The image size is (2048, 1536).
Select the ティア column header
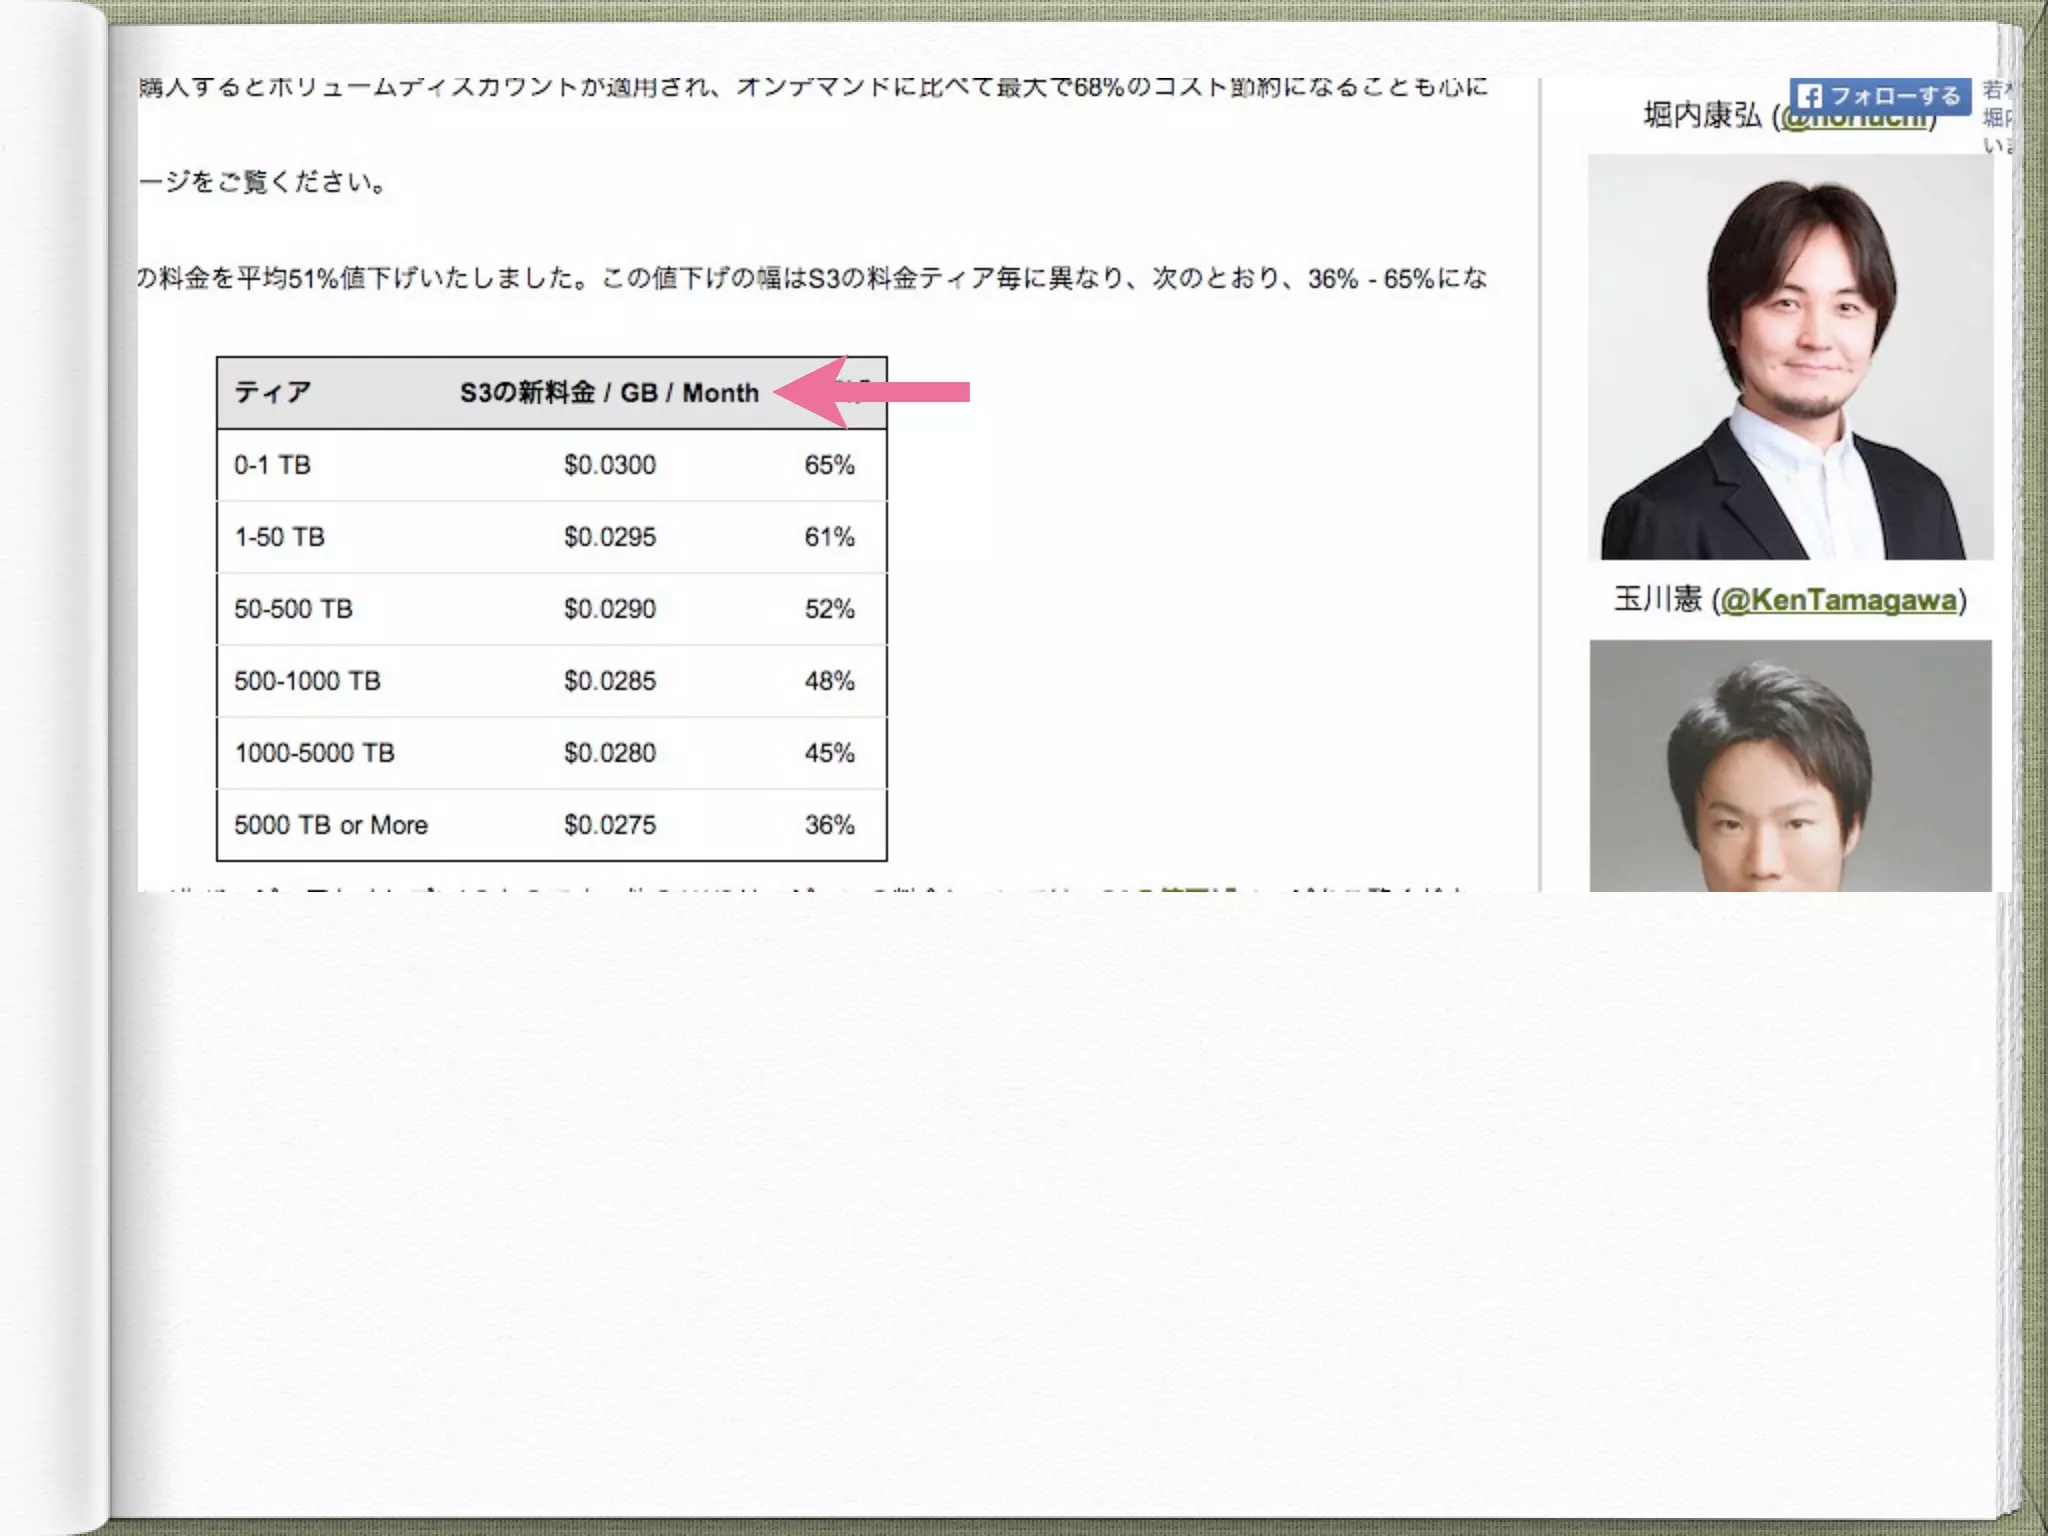[x=272, y=393]
